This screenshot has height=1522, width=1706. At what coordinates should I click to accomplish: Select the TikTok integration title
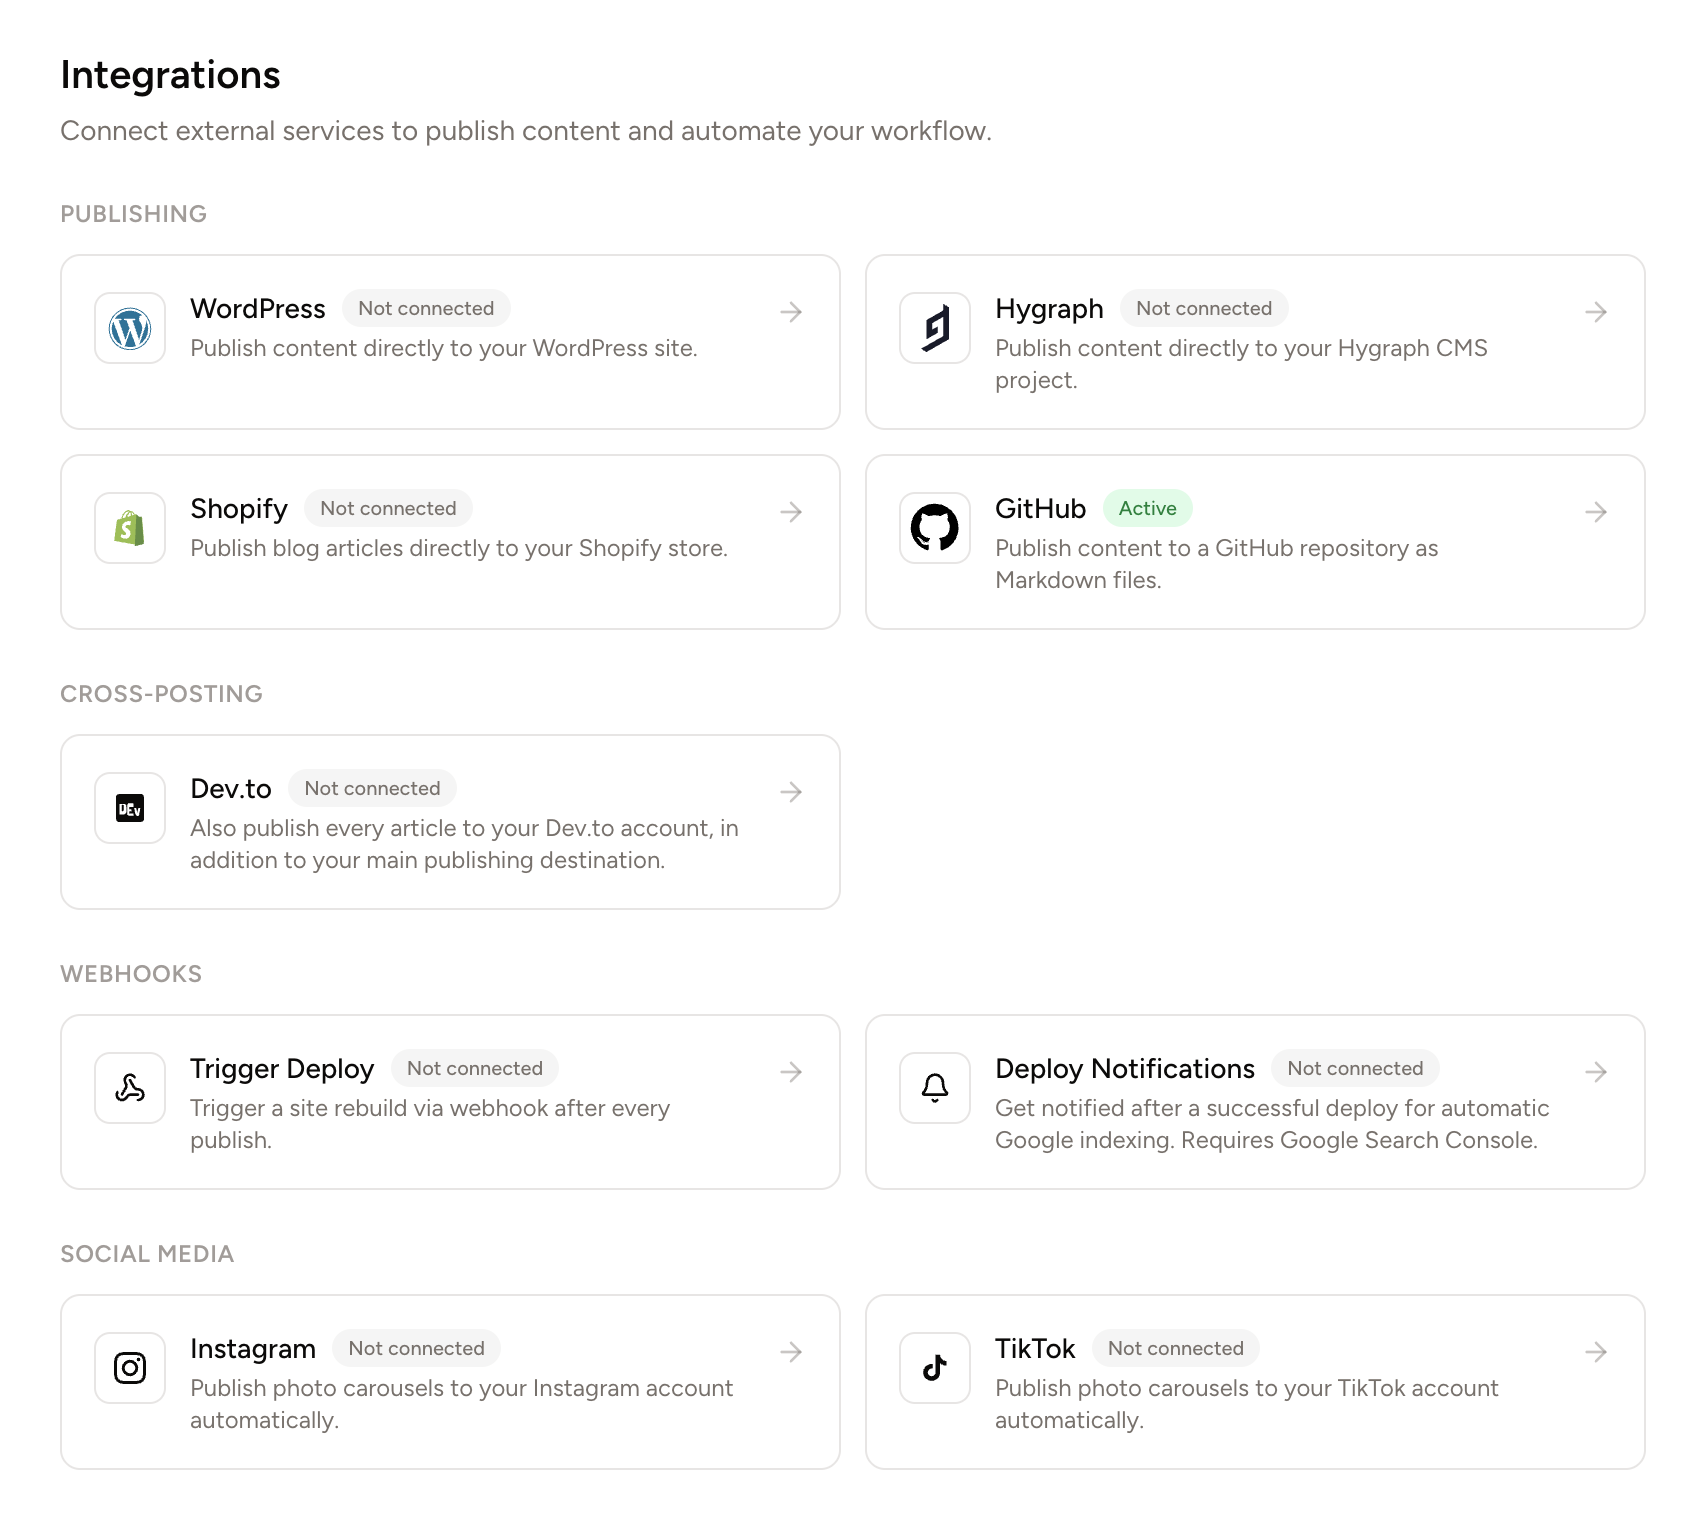point(1035,1349)
